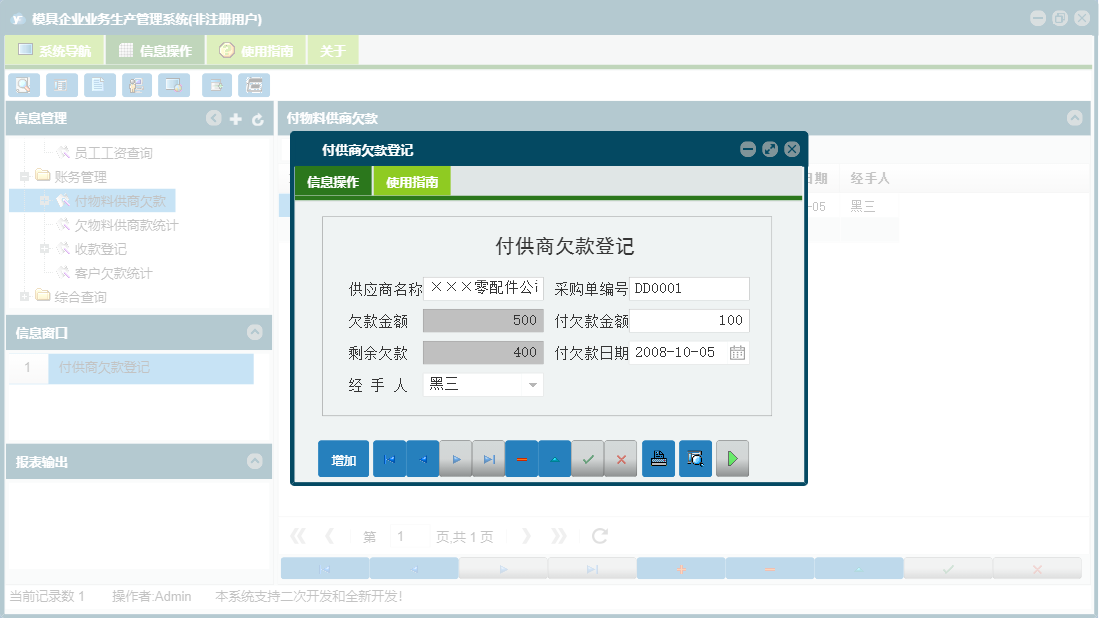Click the report document icon in the top toolbar
Screen dimensions: 1099x618
coord(99,85)
